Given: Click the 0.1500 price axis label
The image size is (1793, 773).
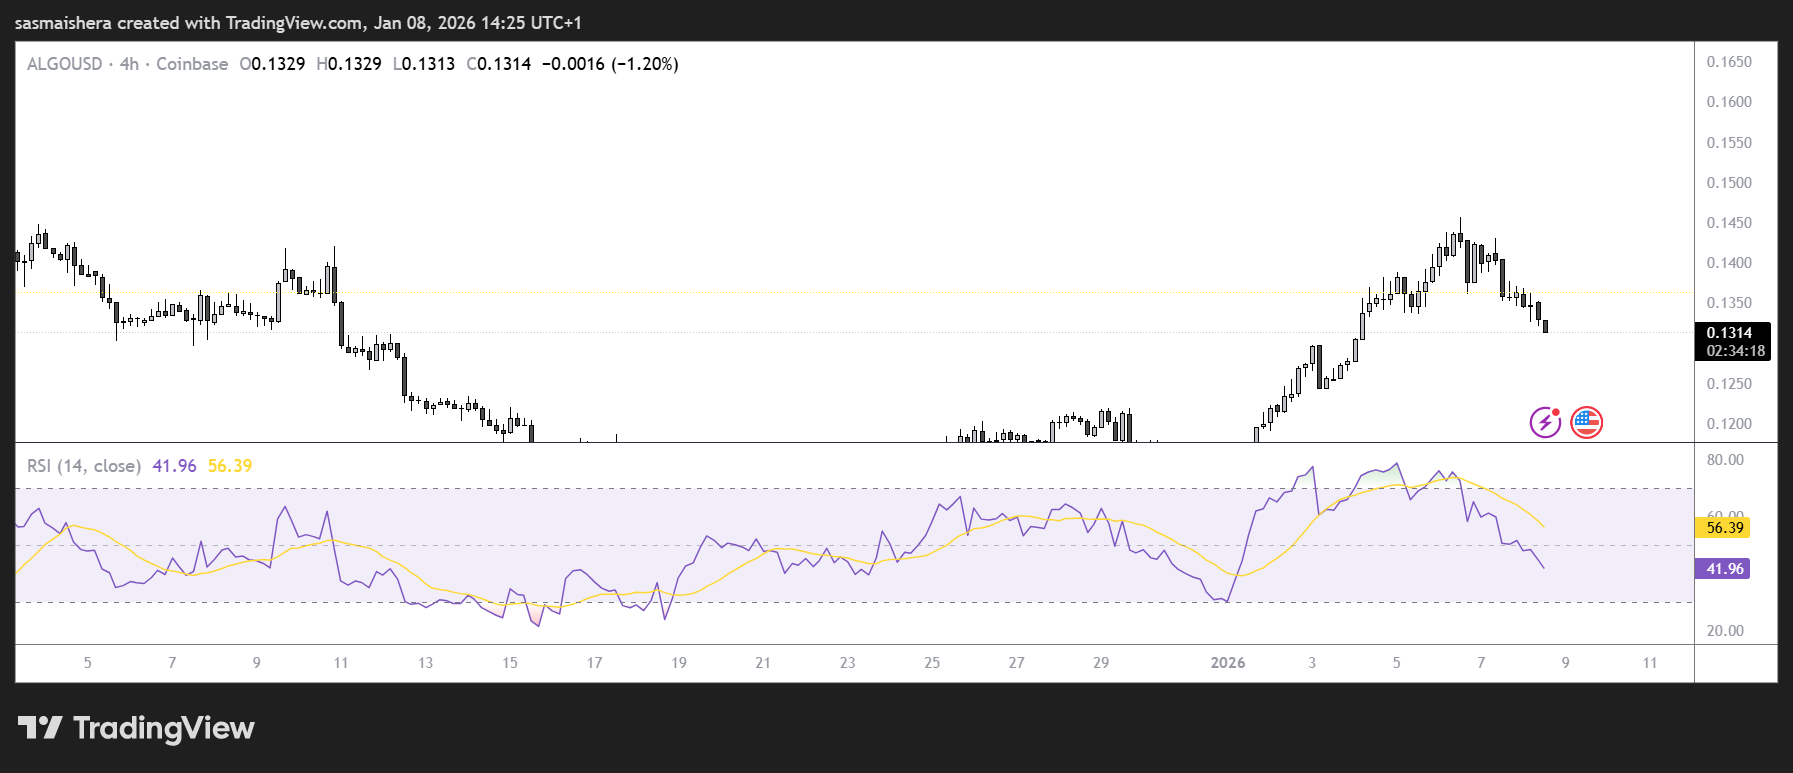Looking at the screenshot, I should pyautogui.click(x=1729, y=183).
